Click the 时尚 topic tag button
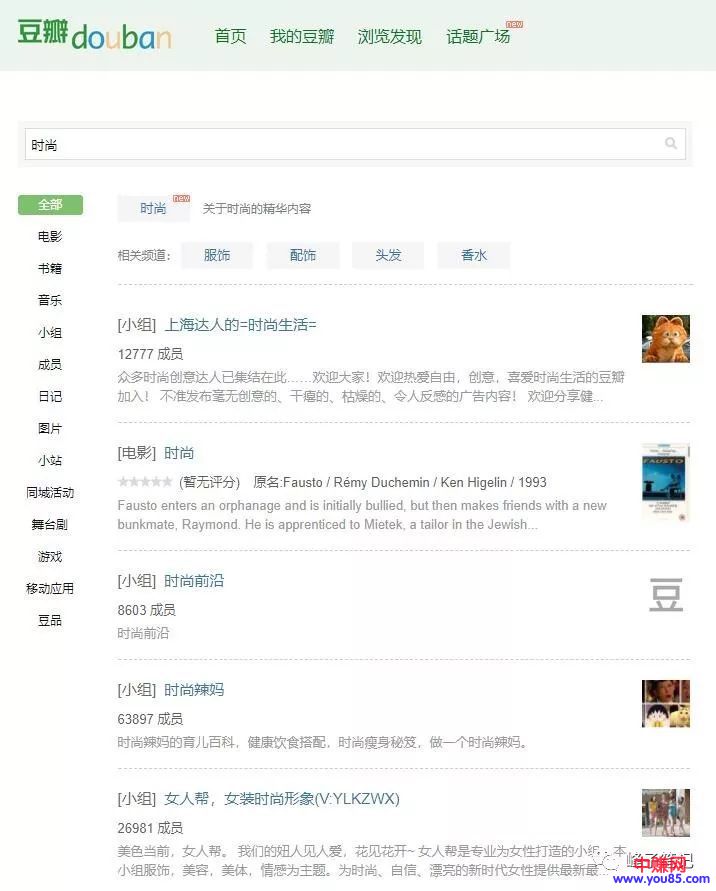The width and height of the screenshot is (716, 891). 153,208
